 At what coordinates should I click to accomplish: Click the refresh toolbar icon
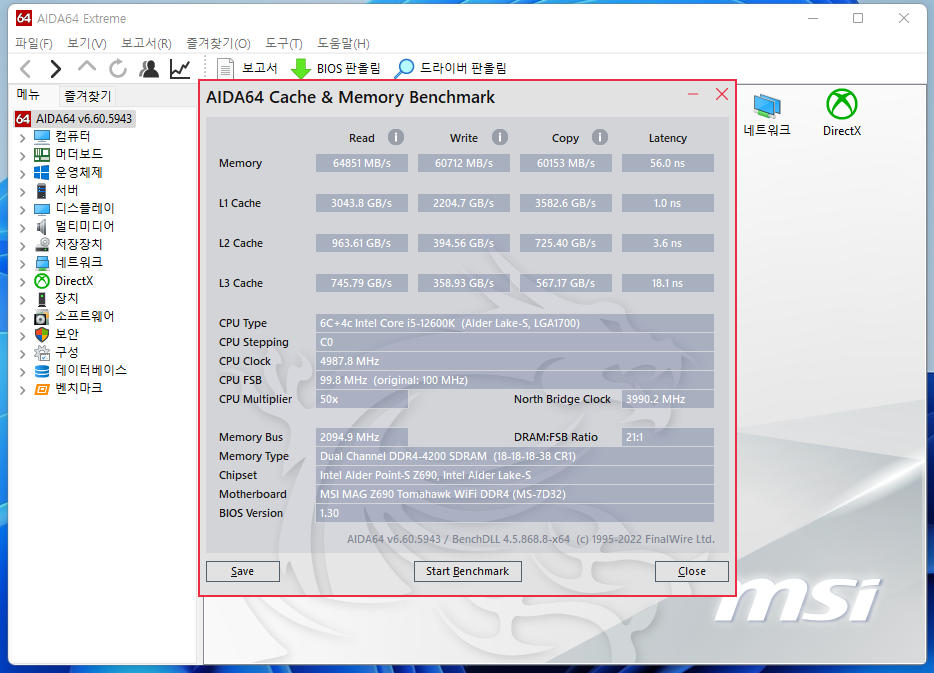pyautogui.click(x=118, y=69)
